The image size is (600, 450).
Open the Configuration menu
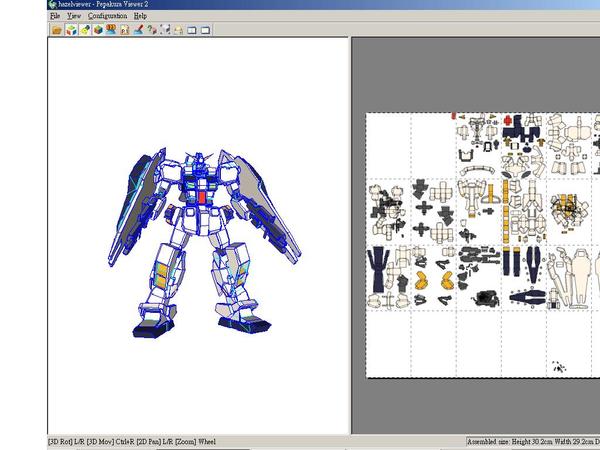[108, 16]
